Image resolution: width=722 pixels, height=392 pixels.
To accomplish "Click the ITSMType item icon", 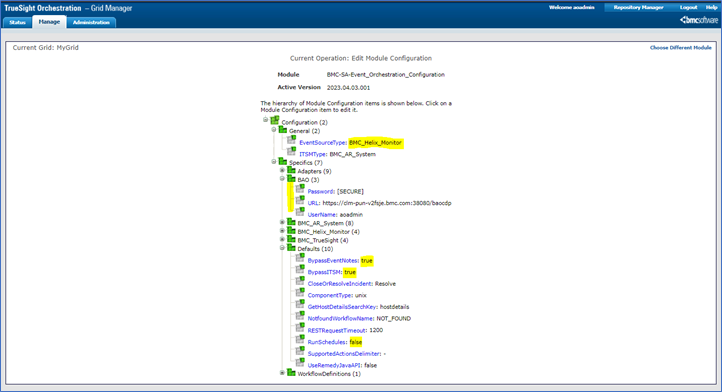I will coord(291,152).
